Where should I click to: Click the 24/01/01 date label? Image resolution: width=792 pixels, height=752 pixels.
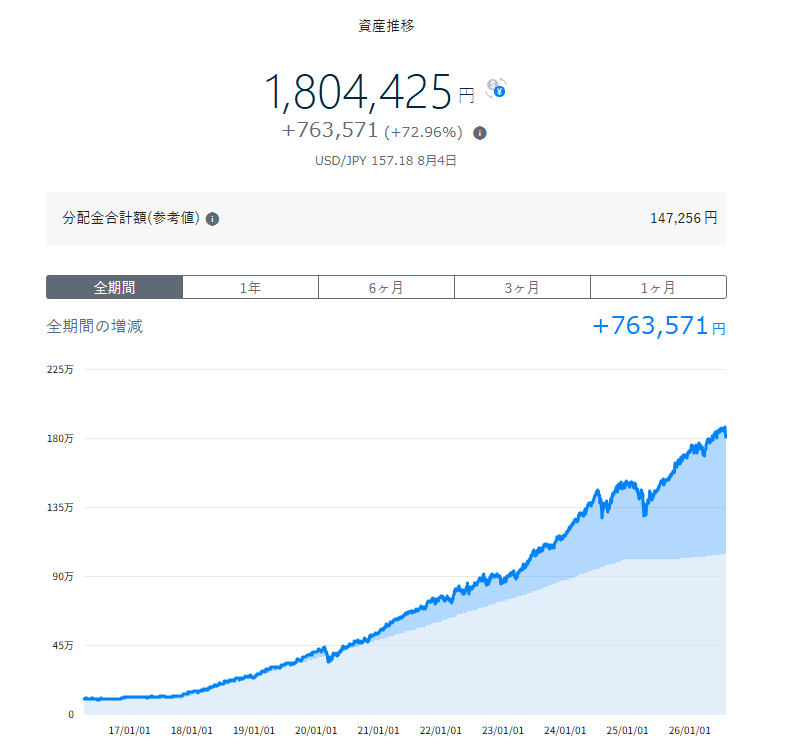point(565,730)
